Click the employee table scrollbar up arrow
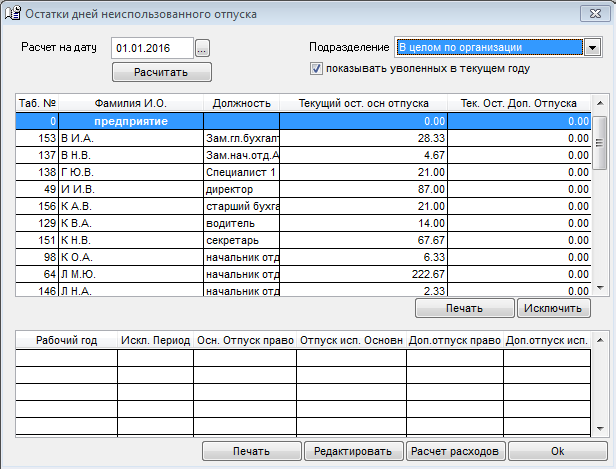 (600, 103)
